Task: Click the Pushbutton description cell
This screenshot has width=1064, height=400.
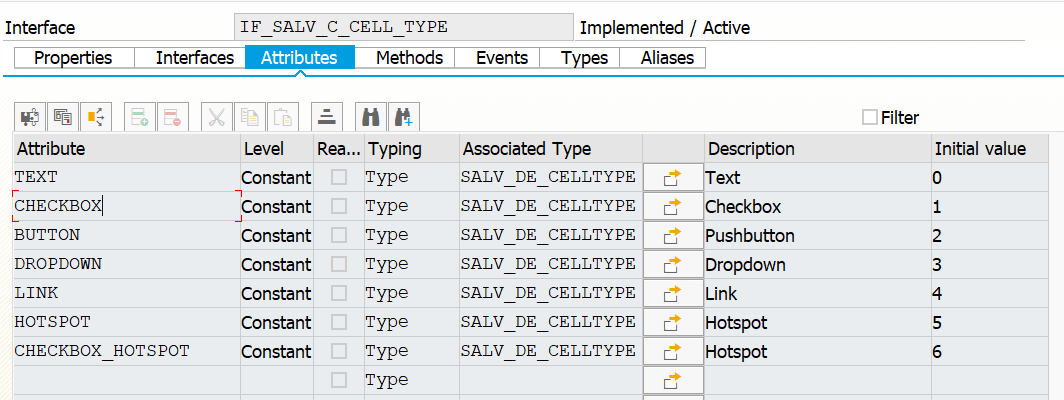Action: (818, 236)
